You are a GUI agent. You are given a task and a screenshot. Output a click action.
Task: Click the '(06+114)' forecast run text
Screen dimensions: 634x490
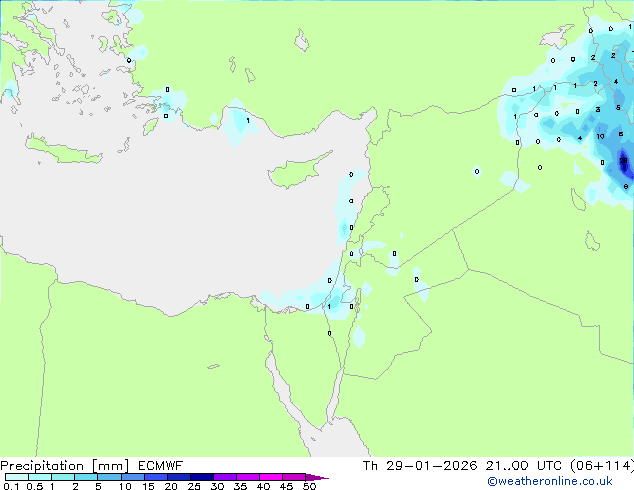point(602,466)
